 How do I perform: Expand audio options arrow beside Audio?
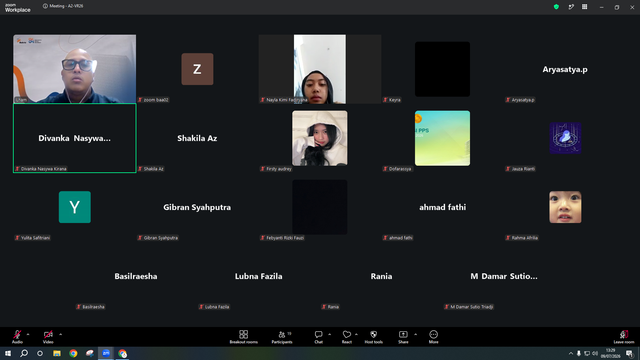click(28, 334)
